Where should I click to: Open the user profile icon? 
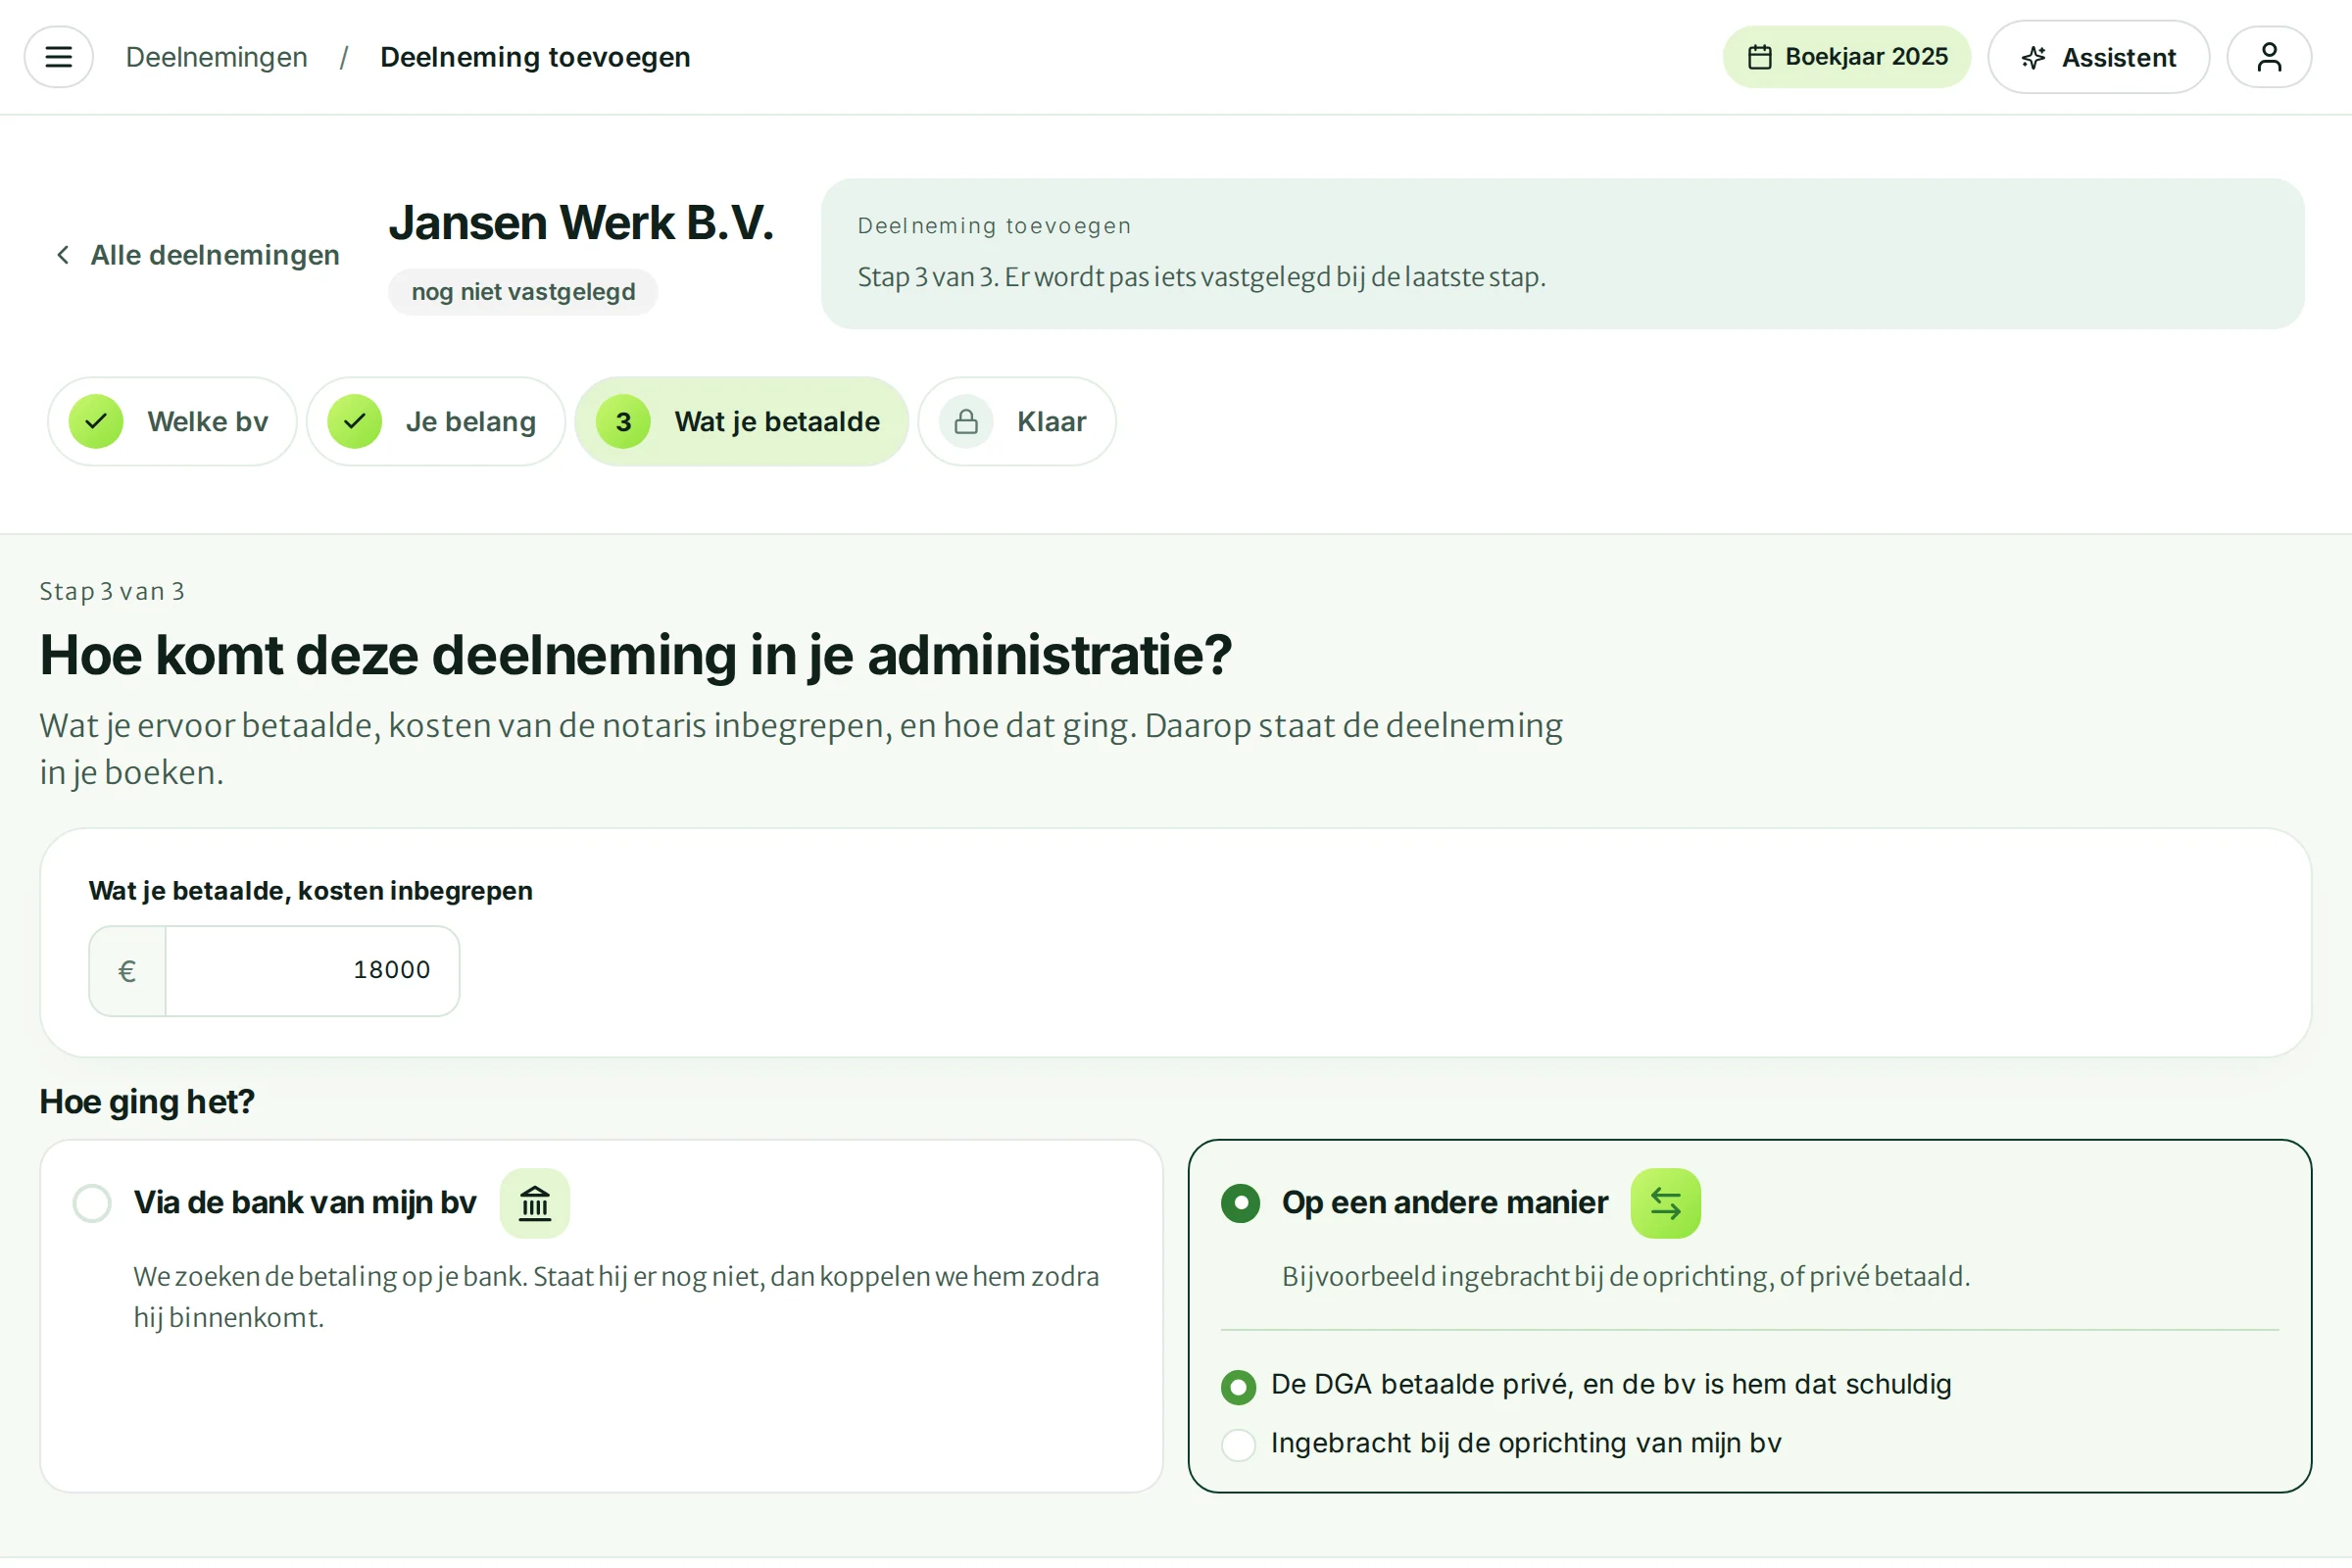point(2269,57)
